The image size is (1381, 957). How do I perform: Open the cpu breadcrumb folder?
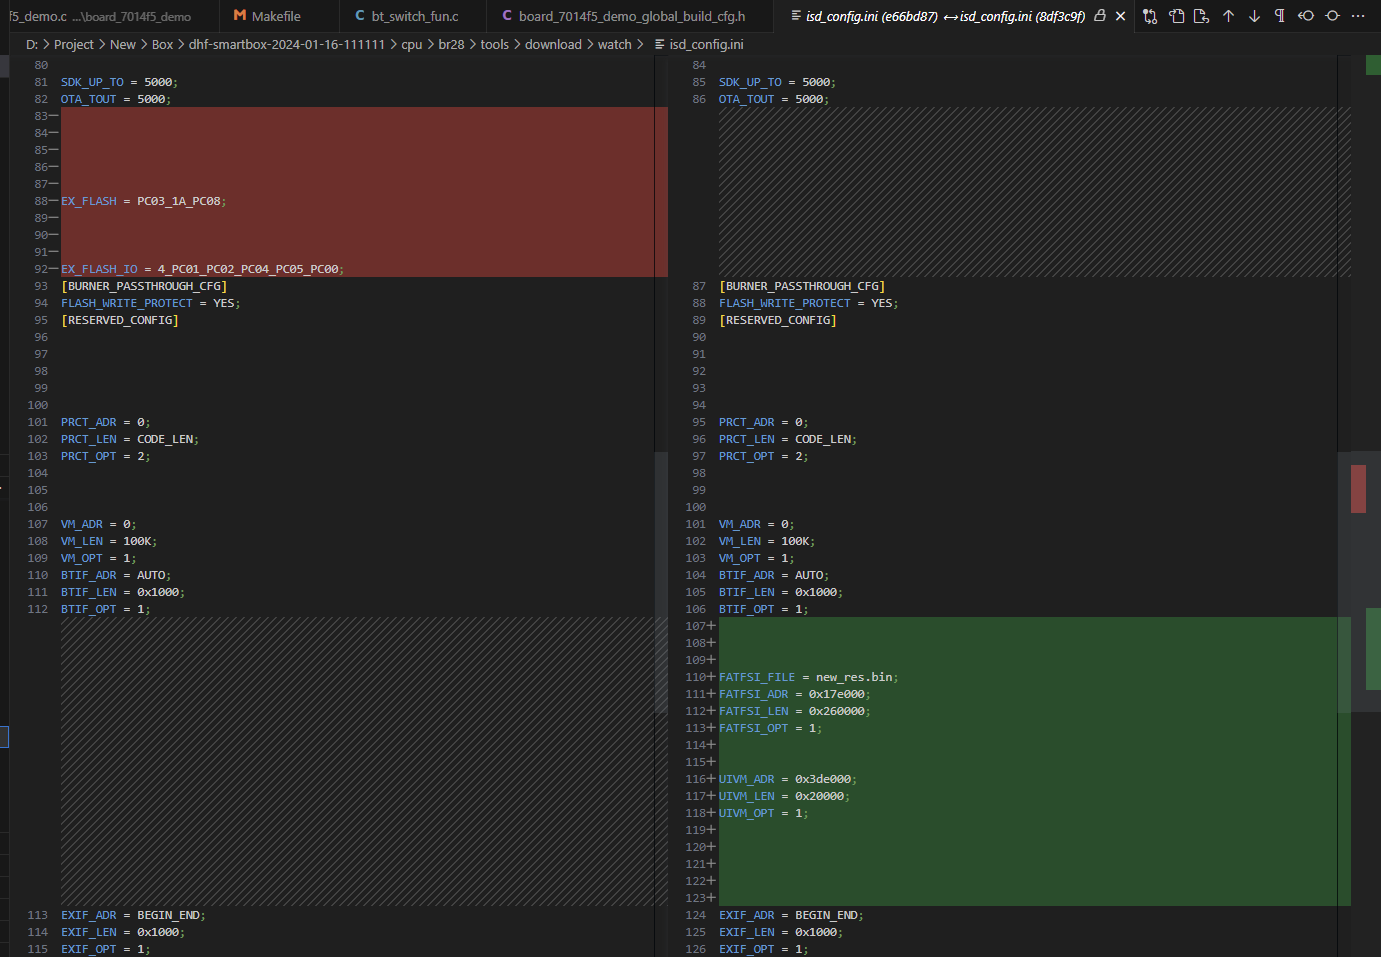point(412,44)
